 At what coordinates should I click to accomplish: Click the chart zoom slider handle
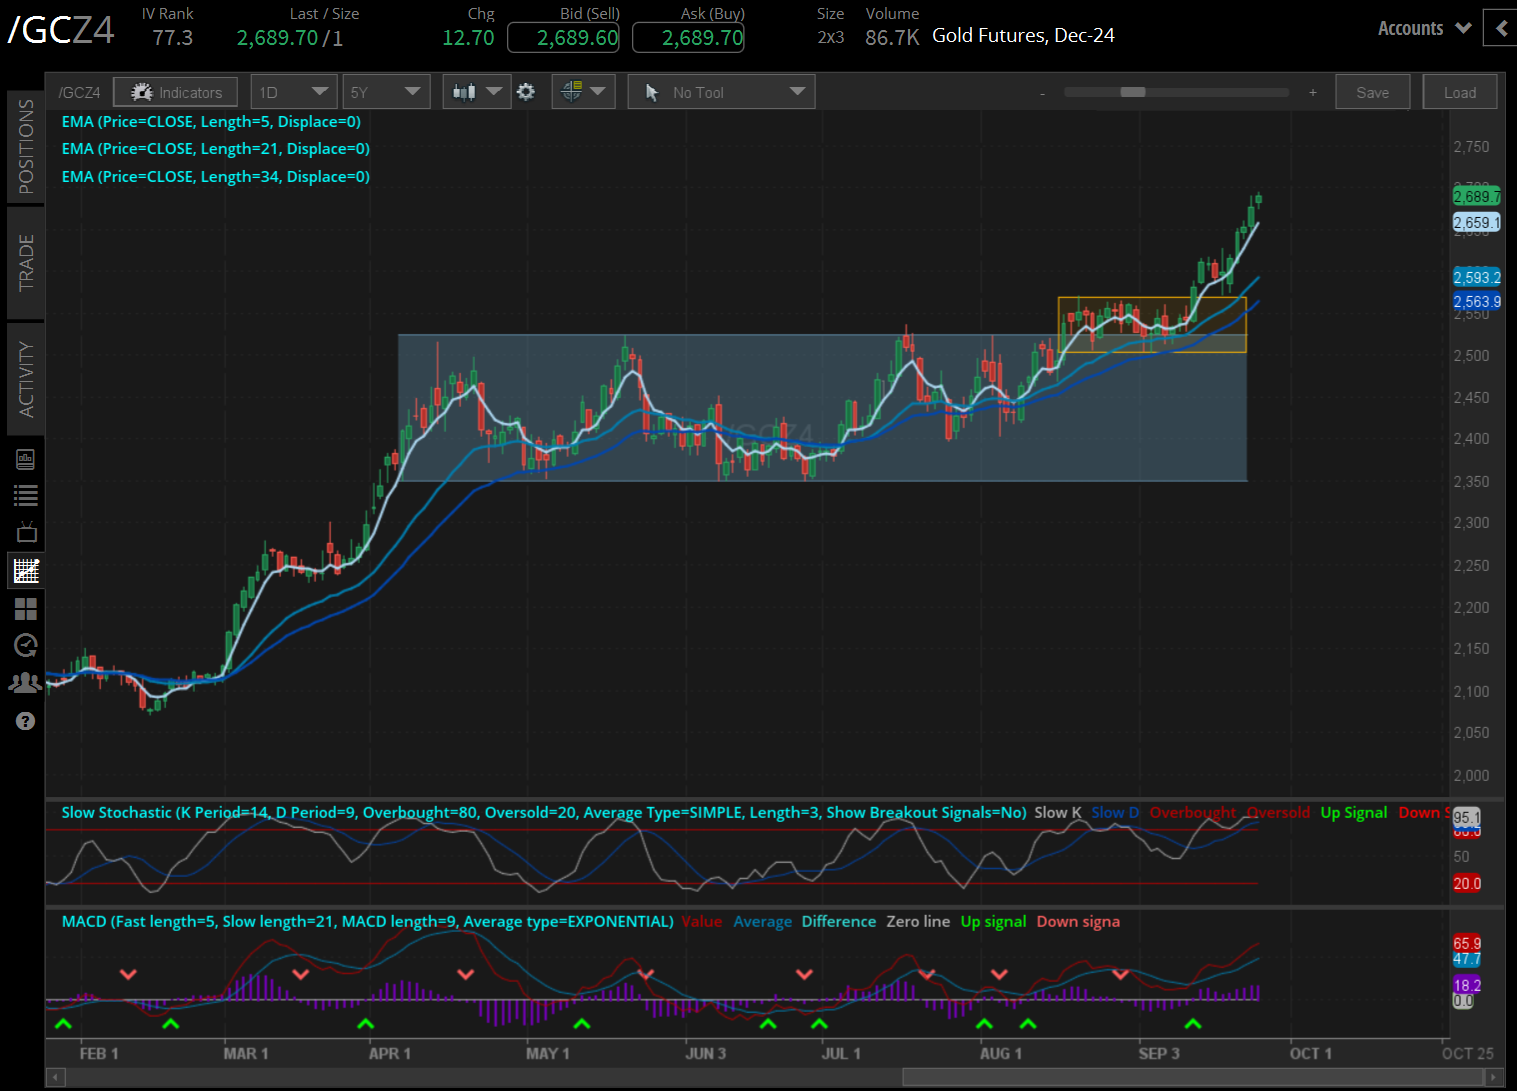coord(1132,92)
